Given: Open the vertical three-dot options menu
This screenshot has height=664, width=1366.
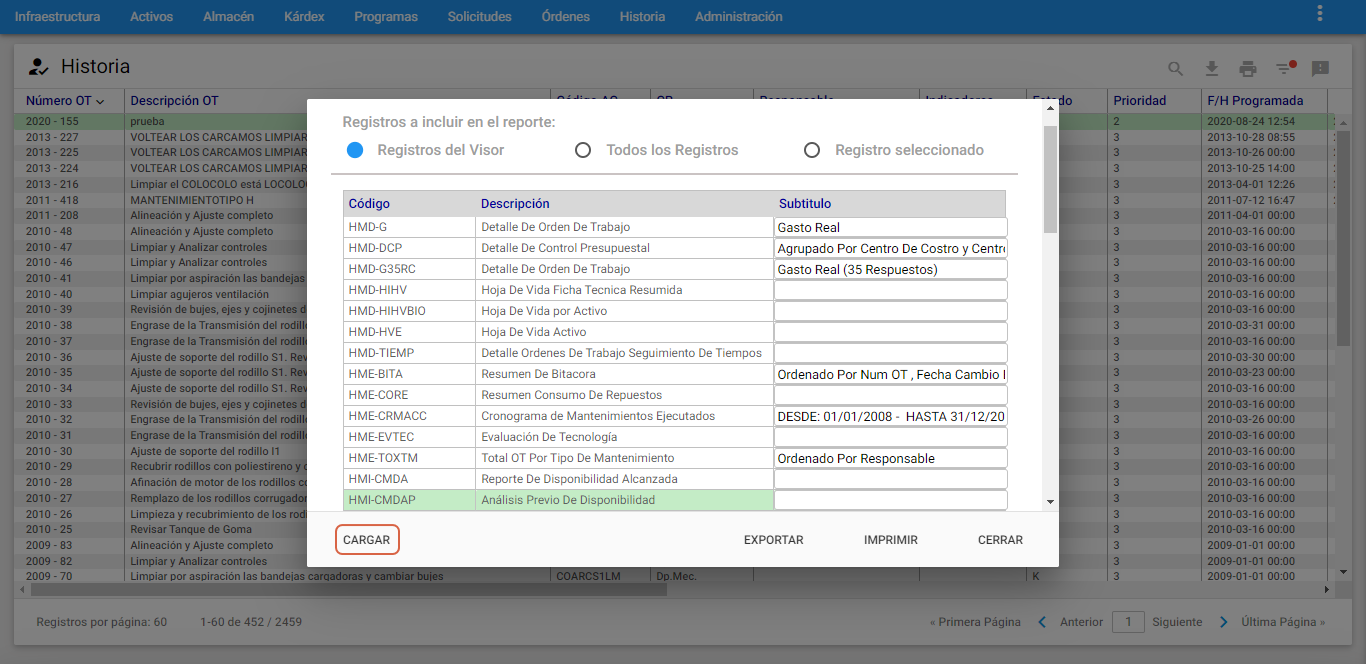Looking at the screenshot, I should (1320, 13).
